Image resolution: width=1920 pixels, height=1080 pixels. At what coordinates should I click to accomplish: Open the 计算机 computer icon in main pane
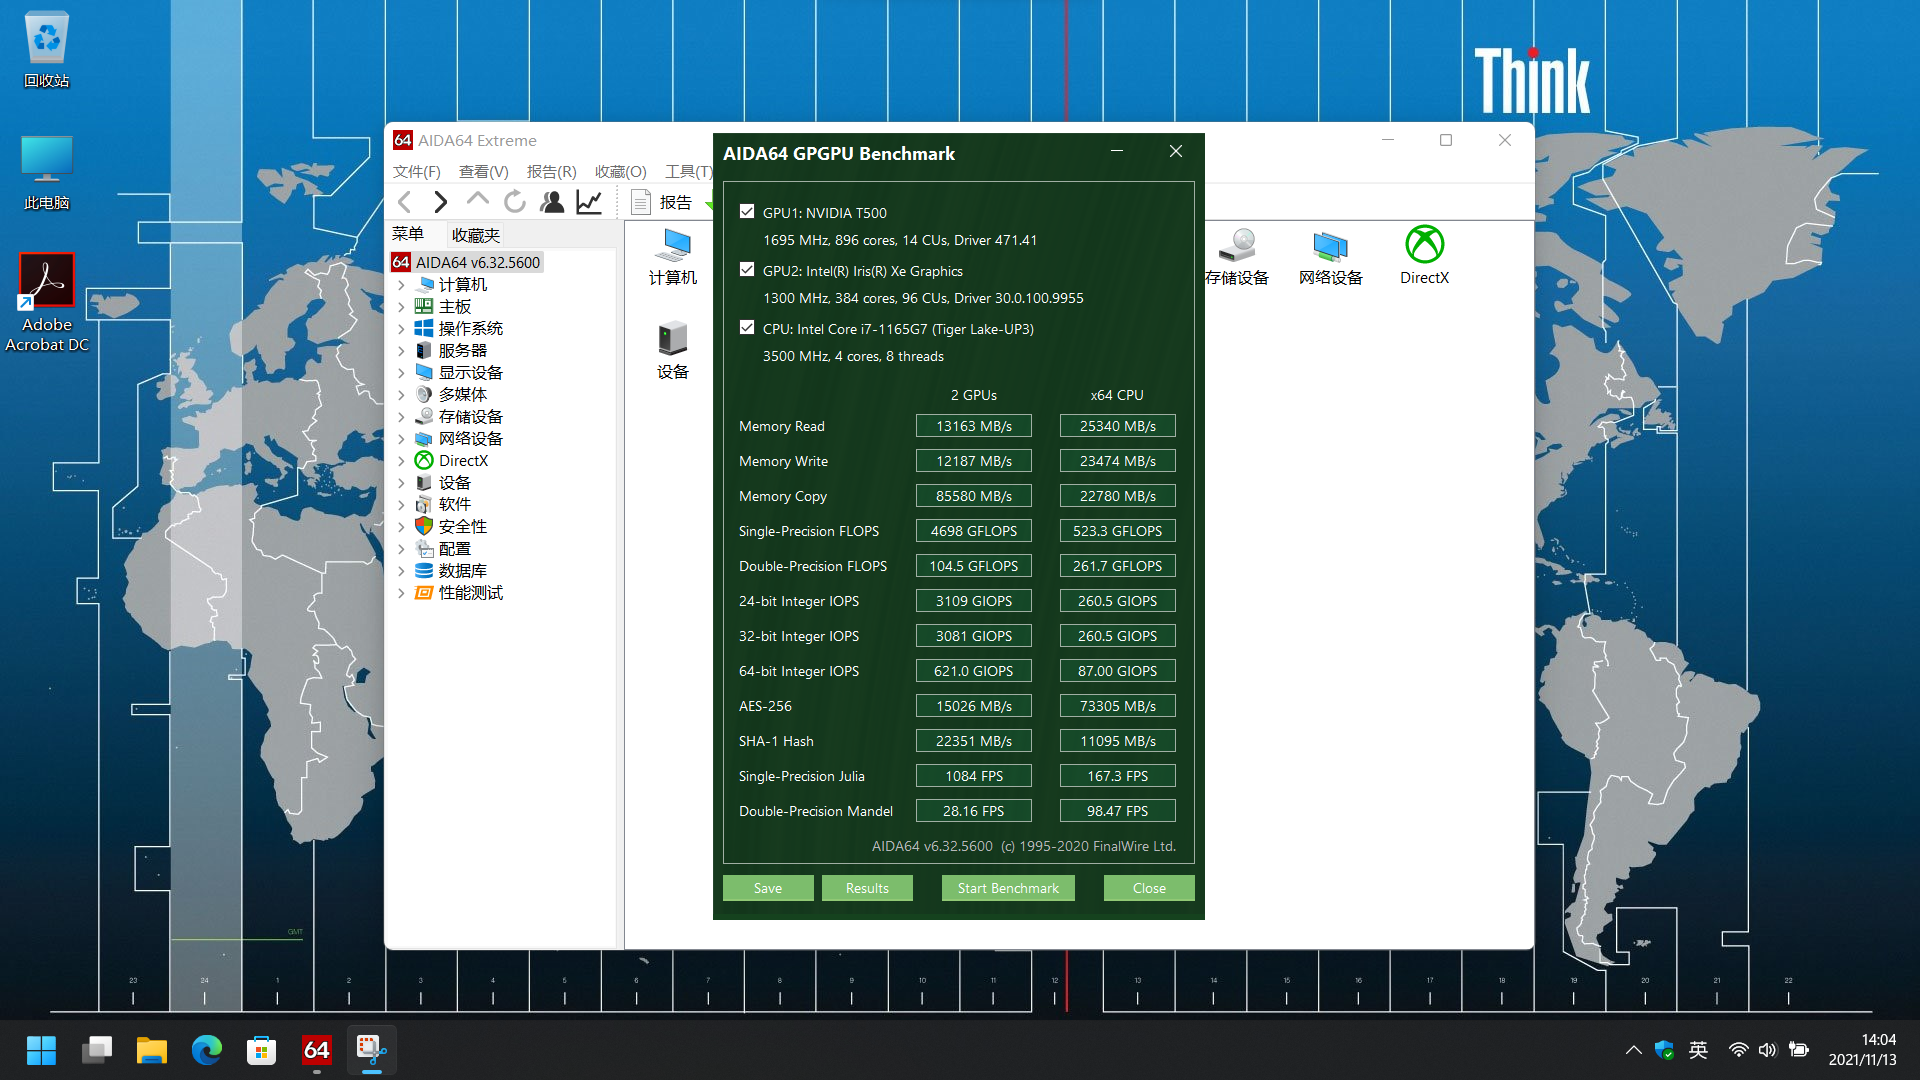[x=673, y=257]
